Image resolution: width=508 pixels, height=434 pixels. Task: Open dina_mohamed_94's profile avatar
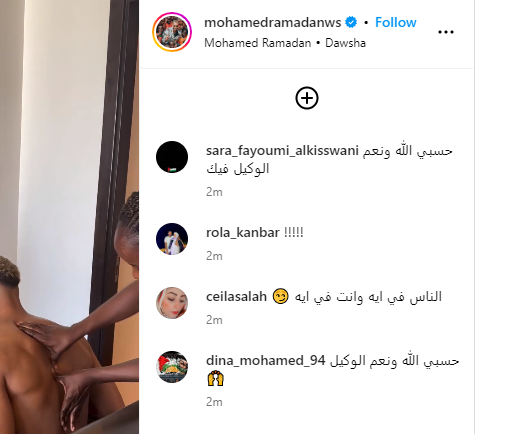(172, 367)
